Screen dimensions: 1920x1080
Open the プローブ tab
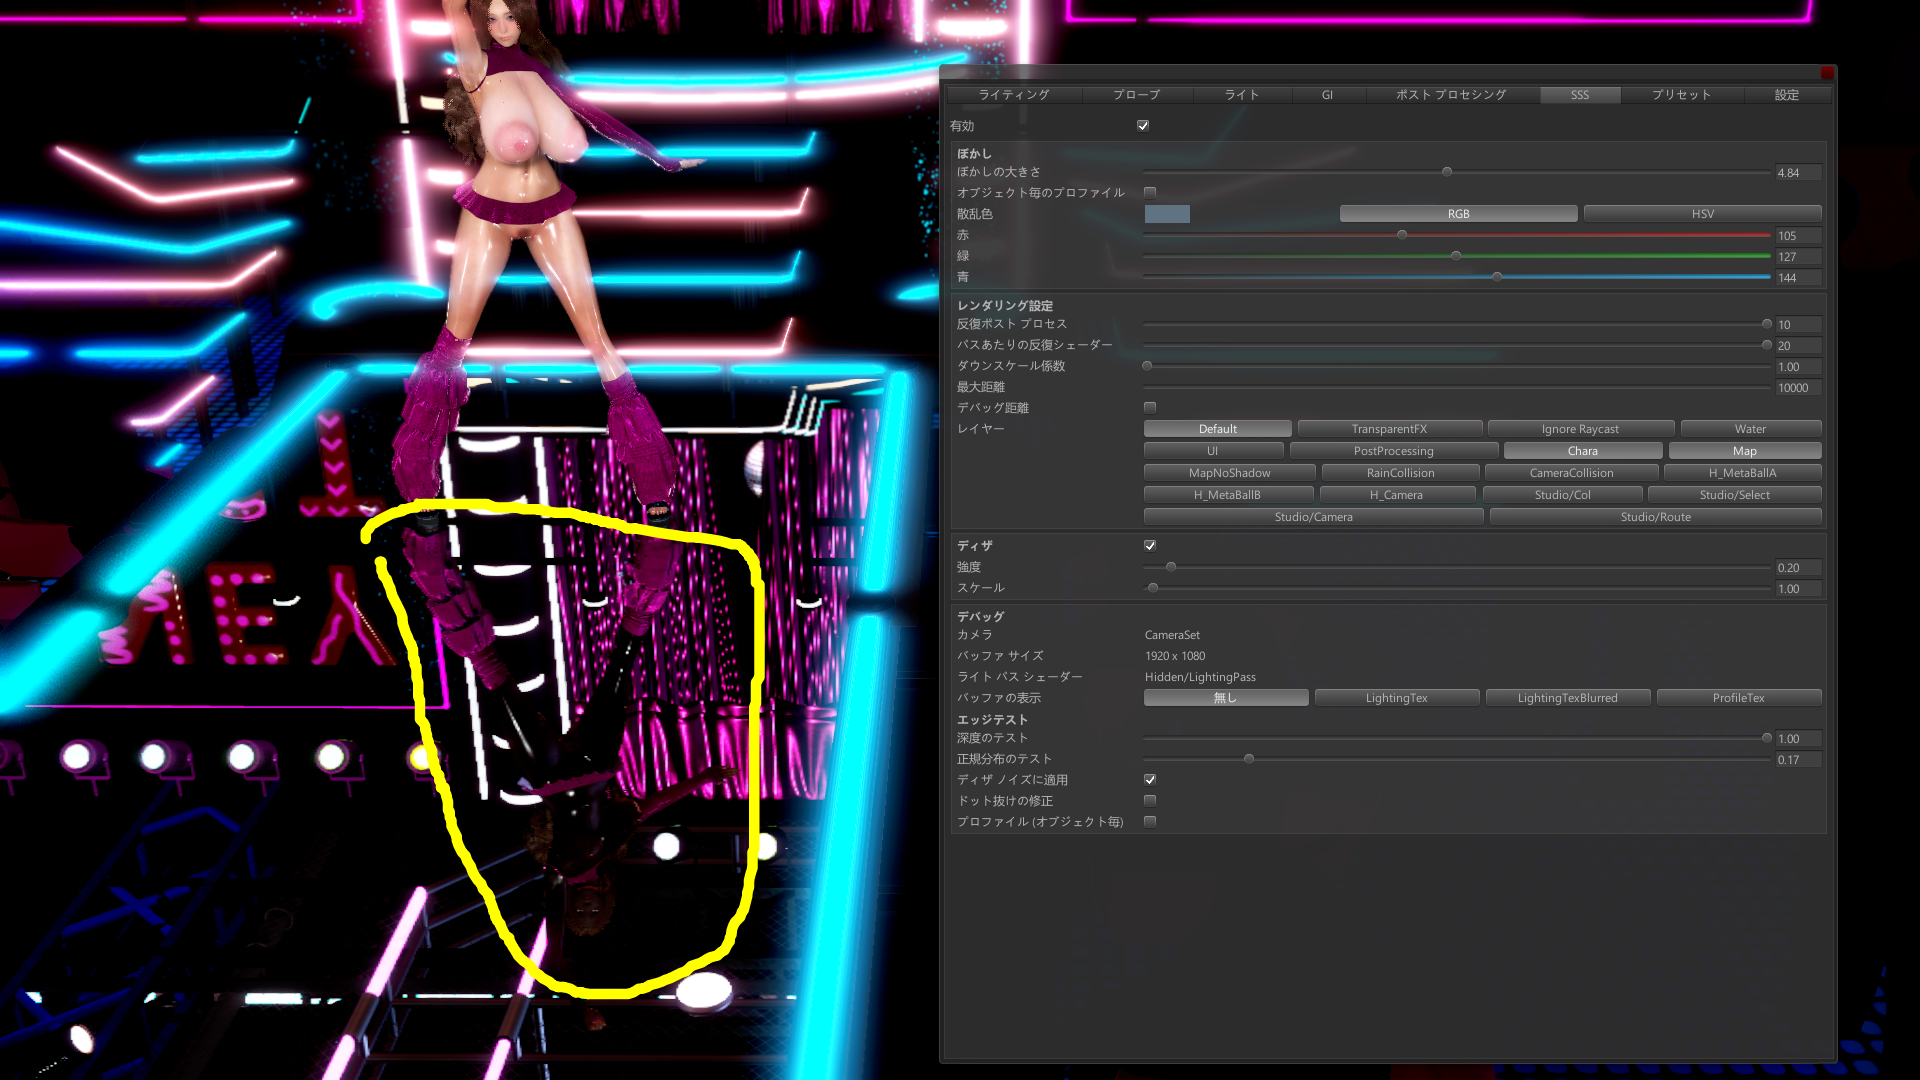(1136, 95)
